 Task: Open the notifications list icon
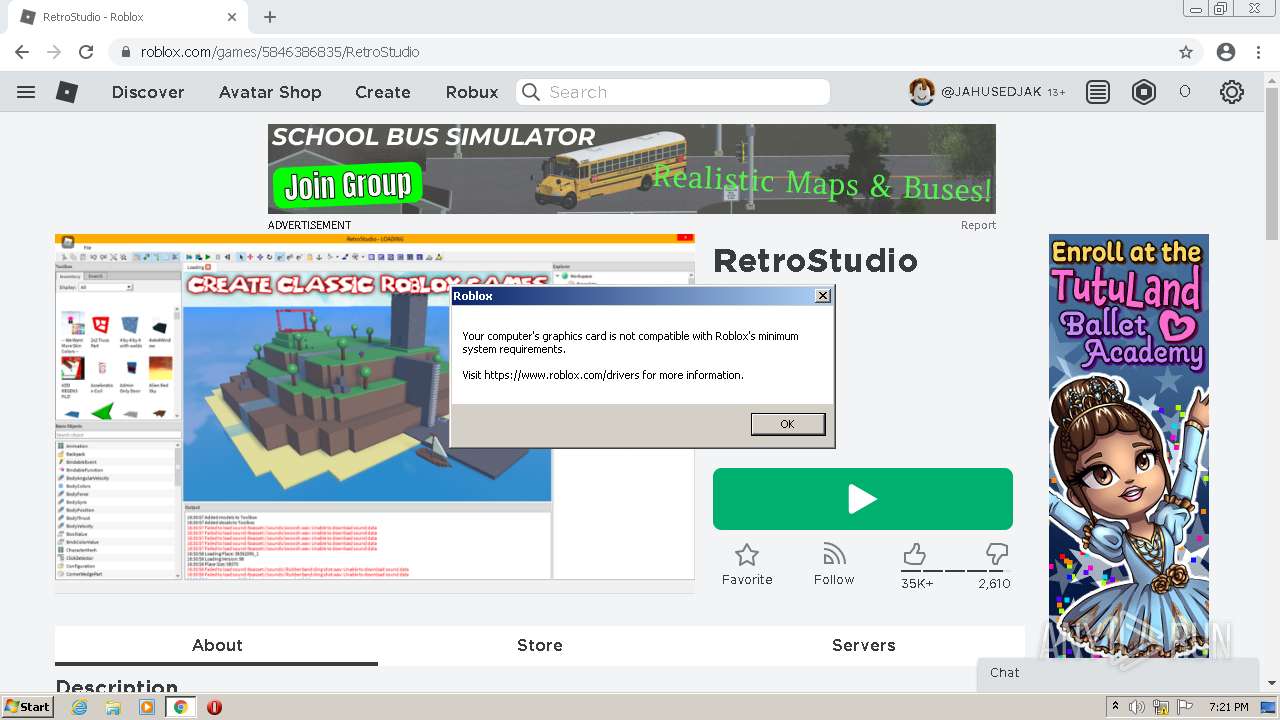click(x=1098, y=92)
